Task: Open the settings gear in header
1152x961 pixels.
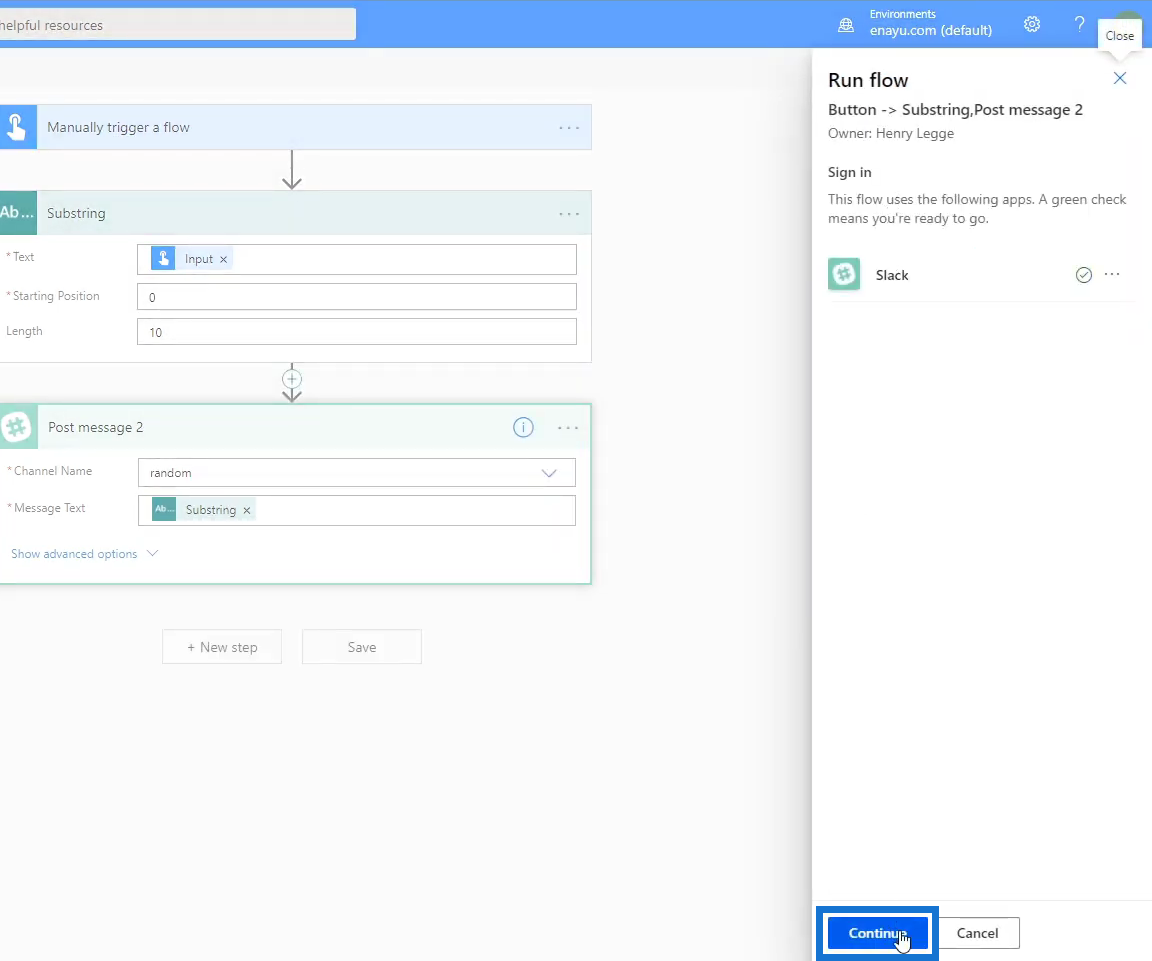Action: click(1032, 24)
